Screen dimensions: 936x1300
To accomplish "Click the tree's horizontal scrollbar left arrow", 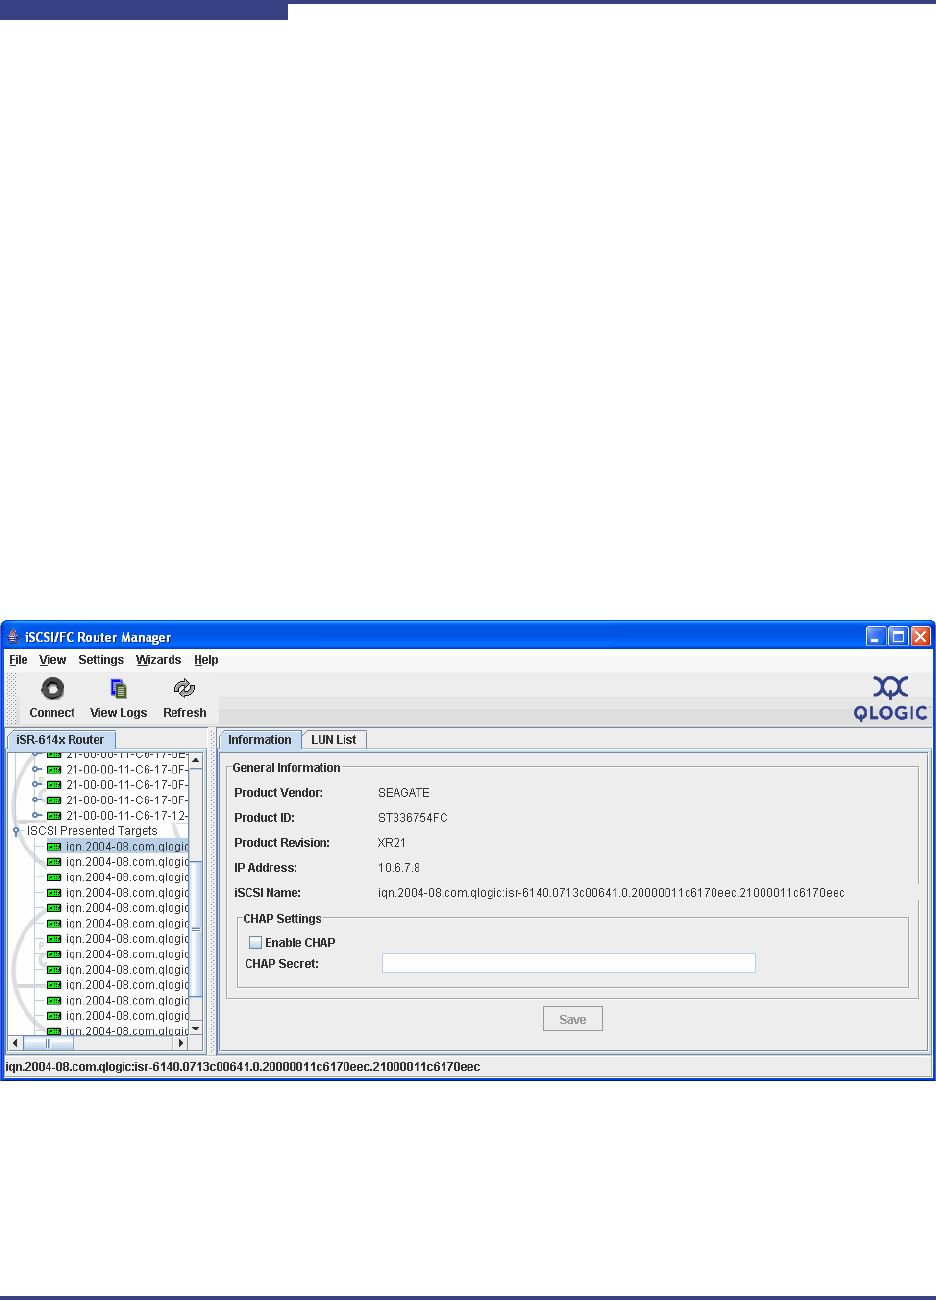I will click(15, 1043).
